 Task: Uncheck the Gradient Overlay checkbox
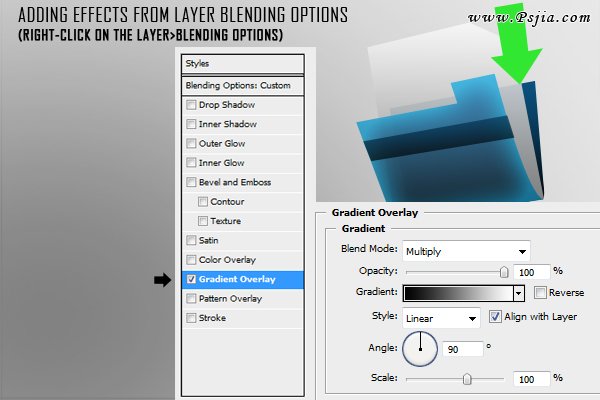(191, 279)
